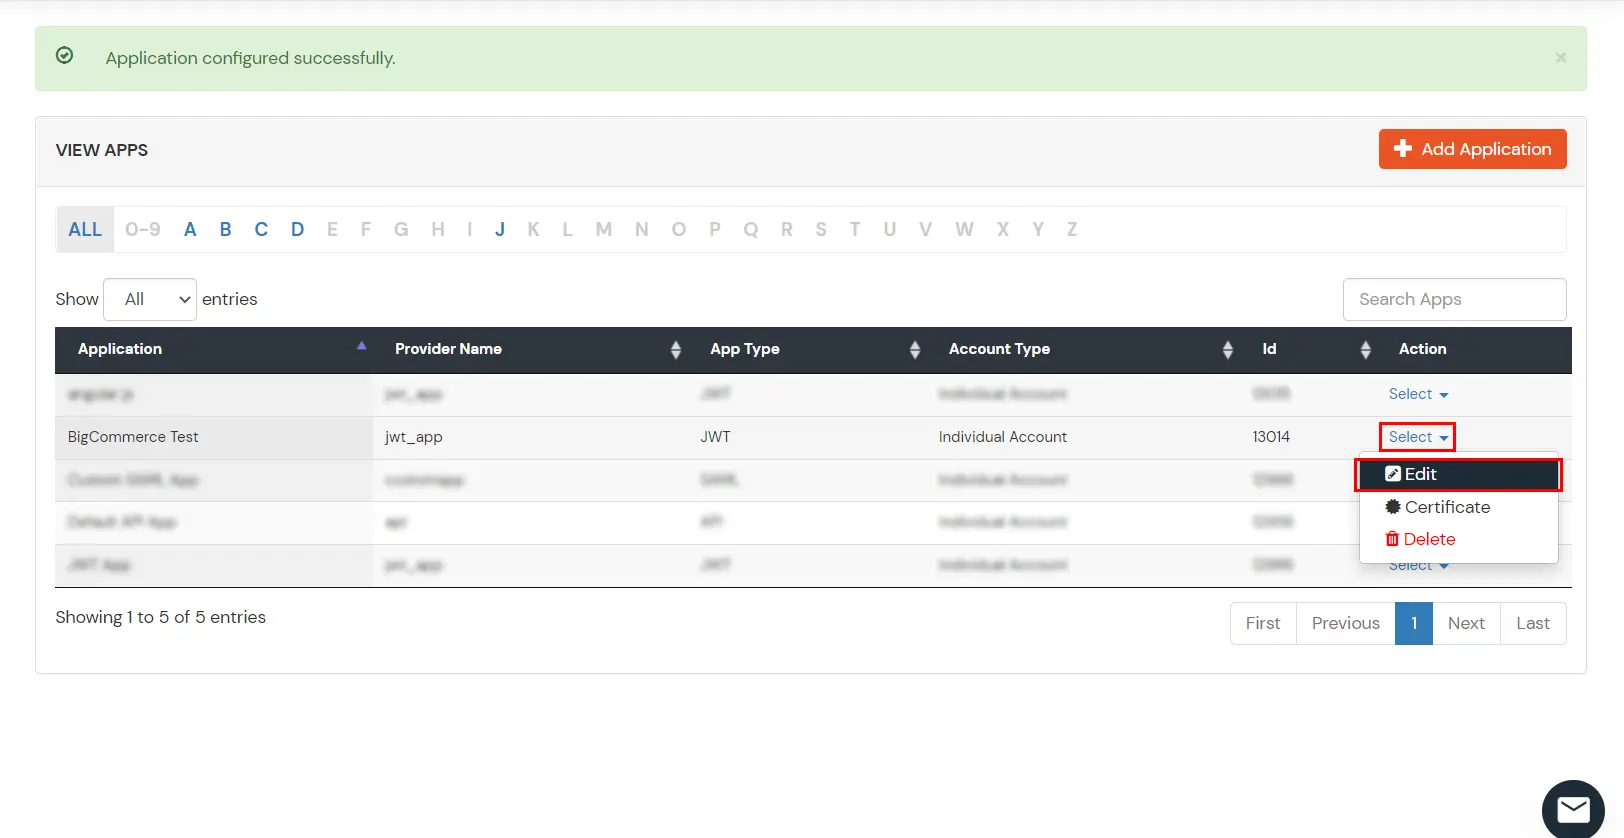Click Showing 1 to 5 of 5 entries
The height and width of the screenshot is (838, 1624).
(x=161, y=617)
